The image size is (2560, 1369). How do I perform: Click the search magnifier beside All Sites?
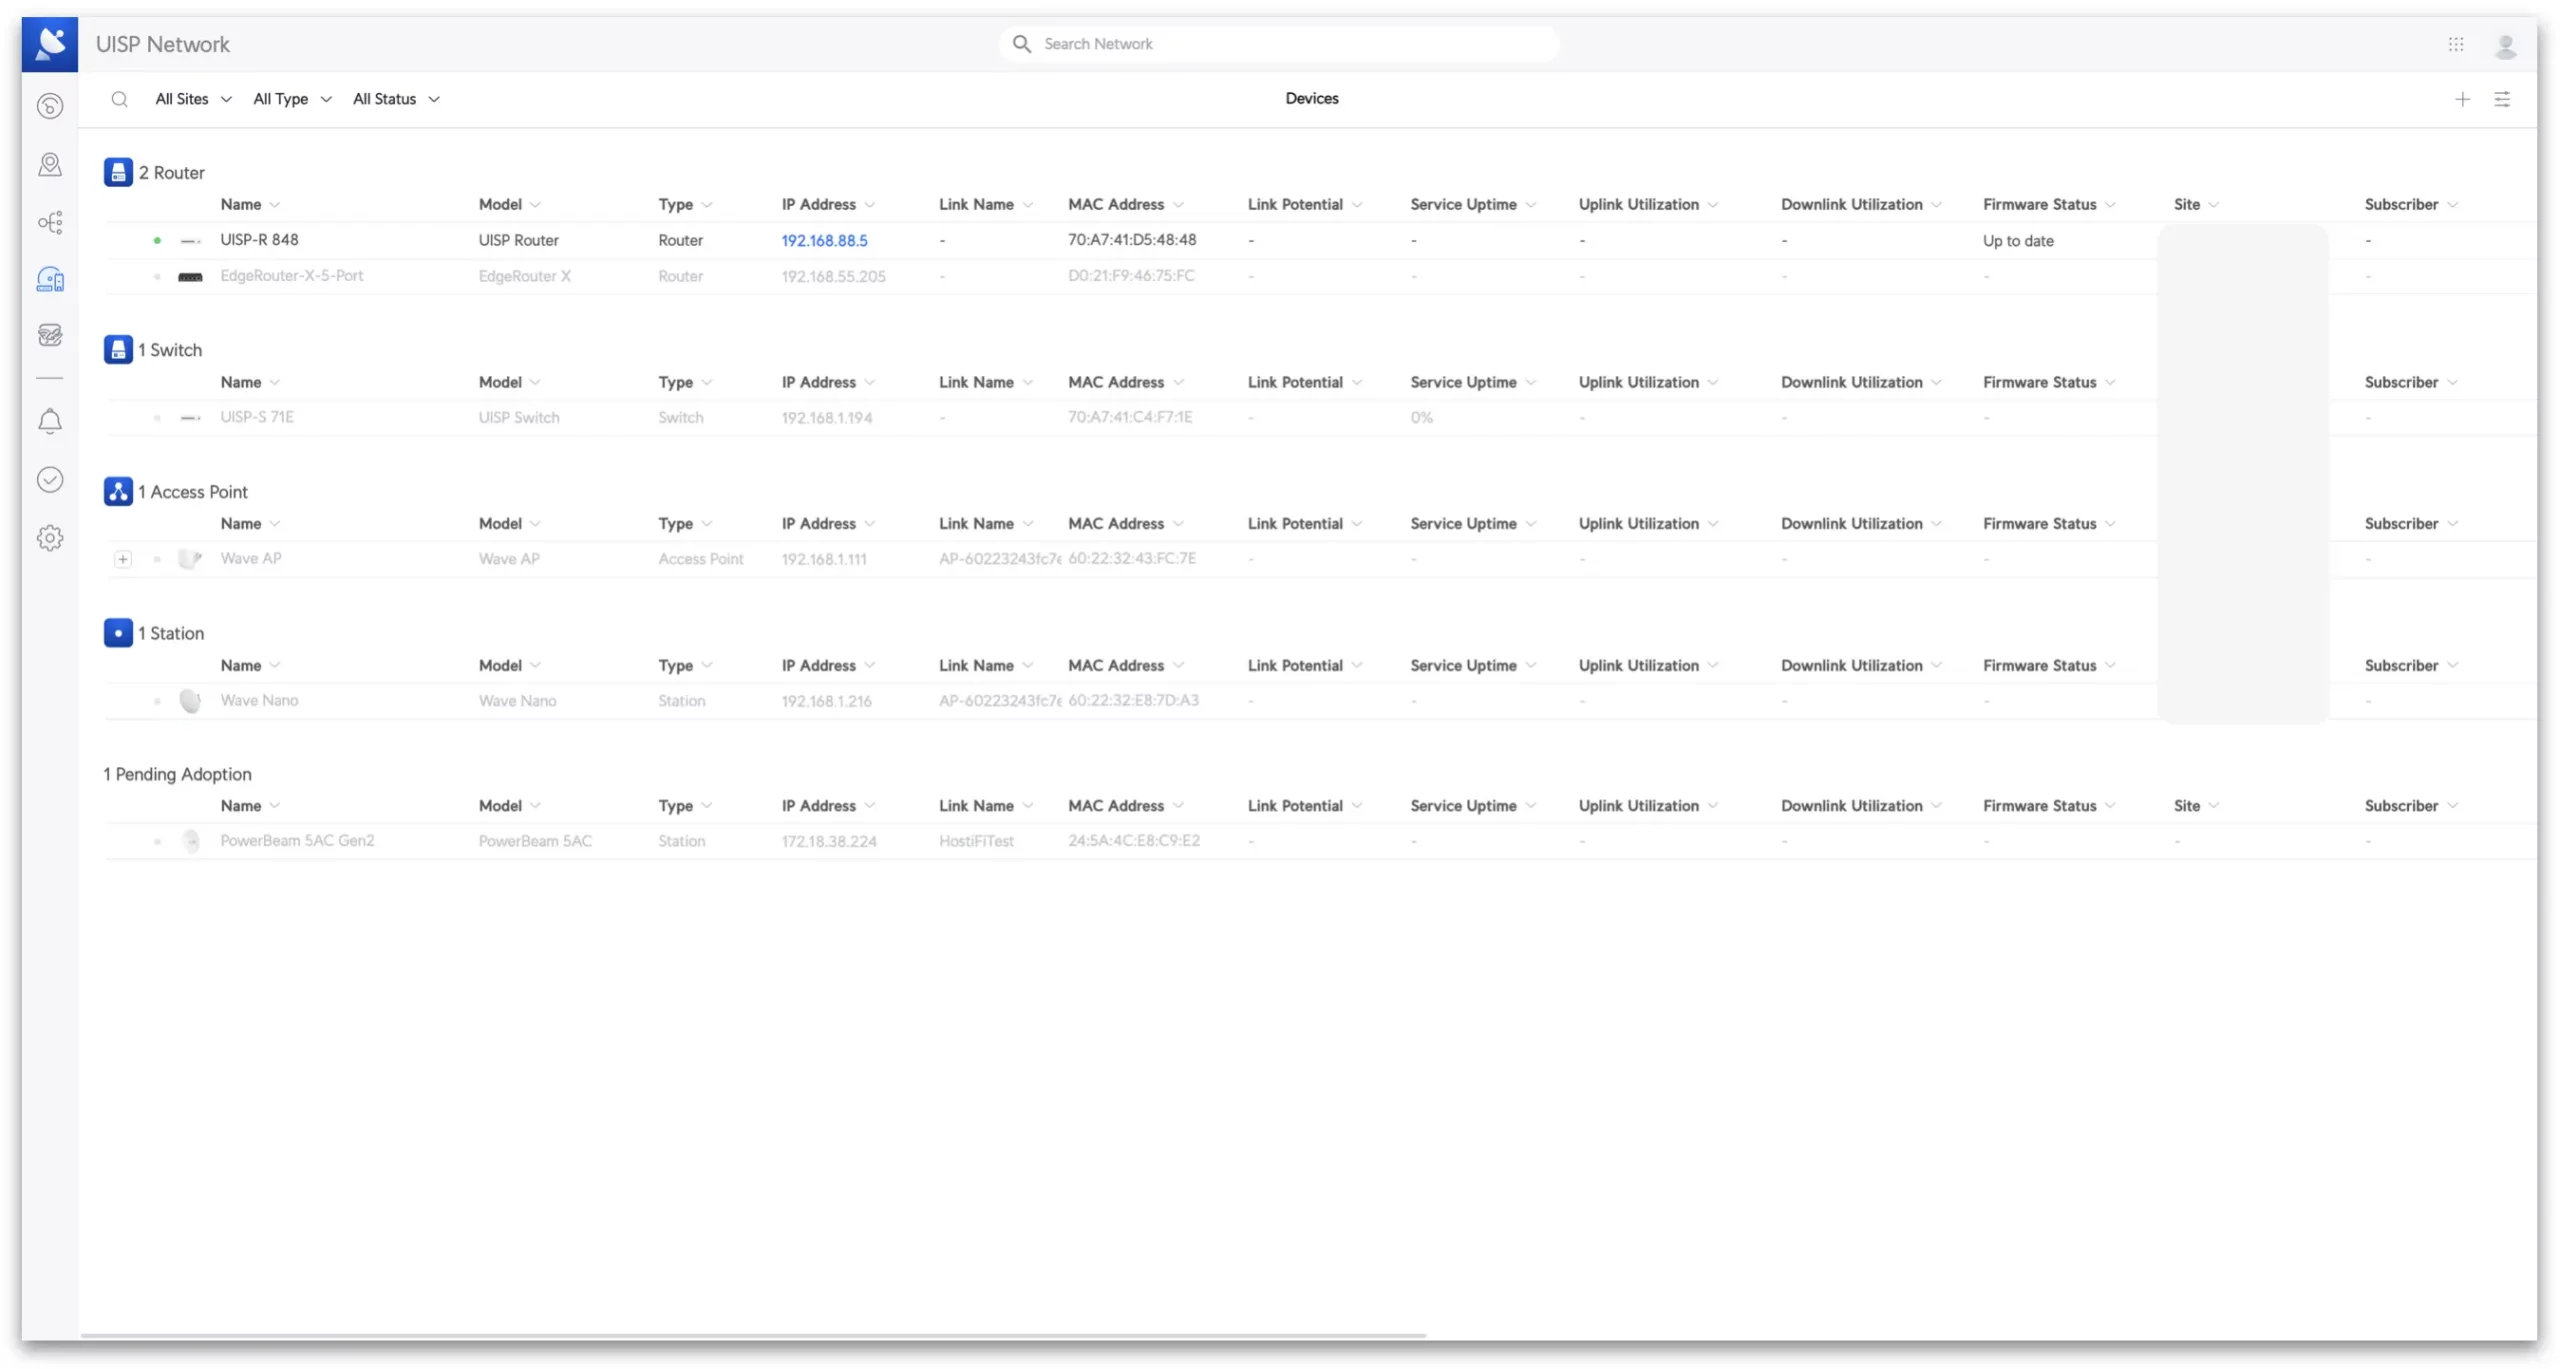point(120,99)
